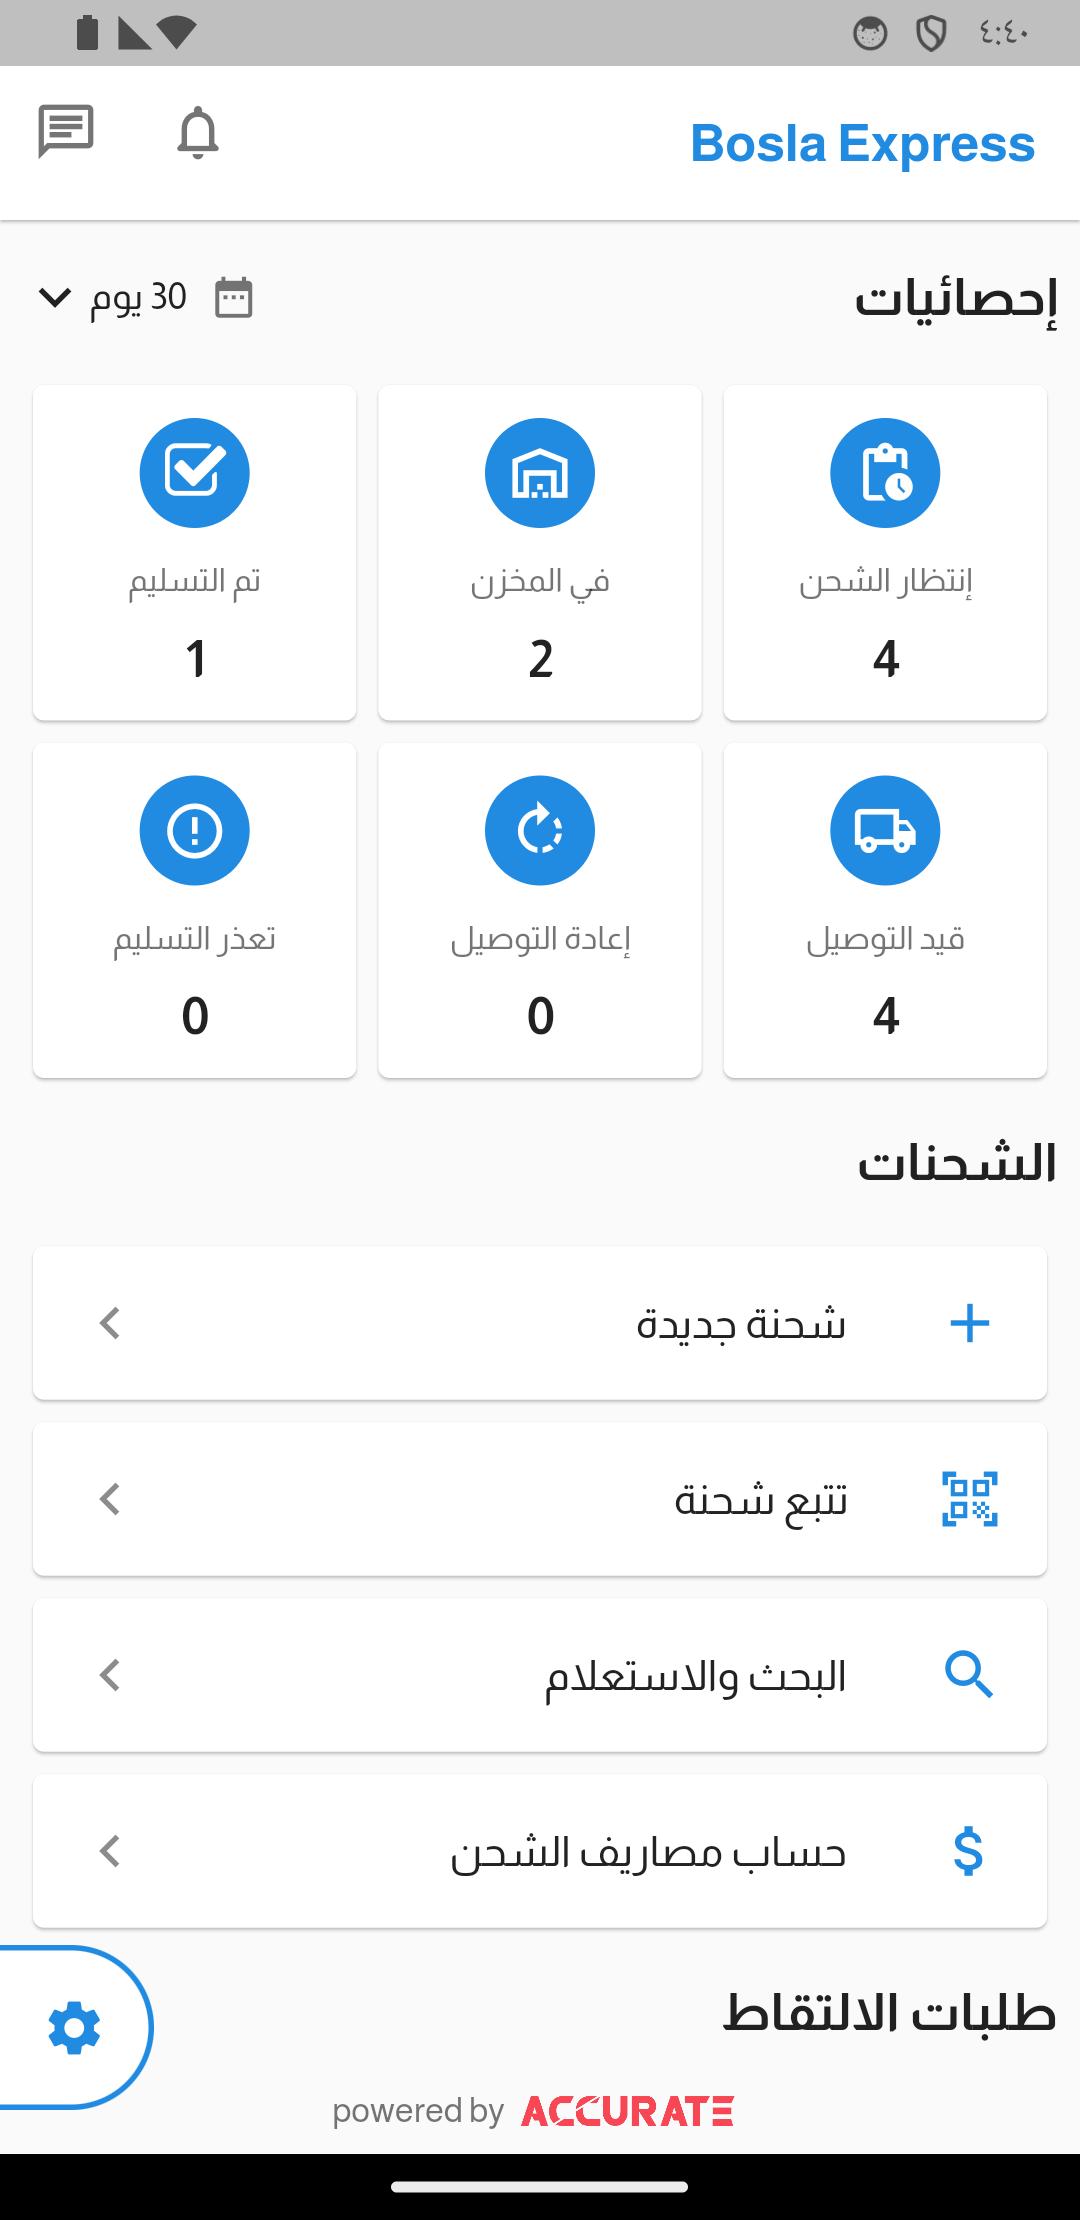Tap the chevron on شحنة جديدة row
The height and width of the screenshot is (2220, 1080).
coord(110,1323)
